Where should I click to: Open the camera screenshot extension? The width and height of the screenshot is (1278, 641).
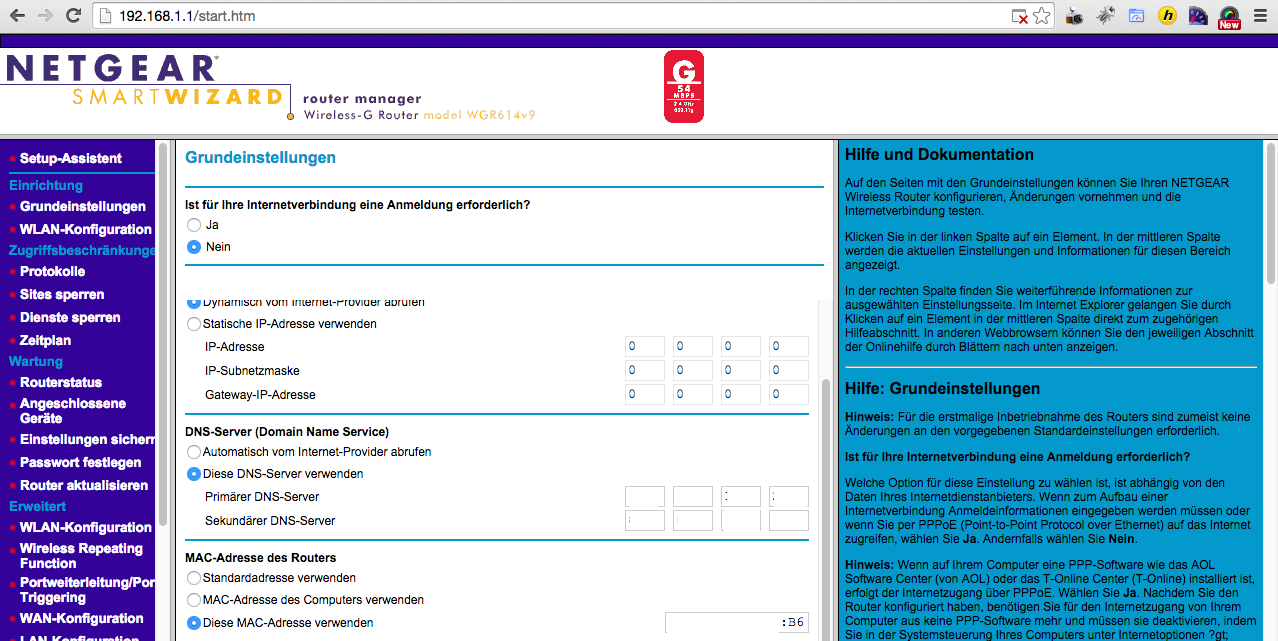(1074, 16)
